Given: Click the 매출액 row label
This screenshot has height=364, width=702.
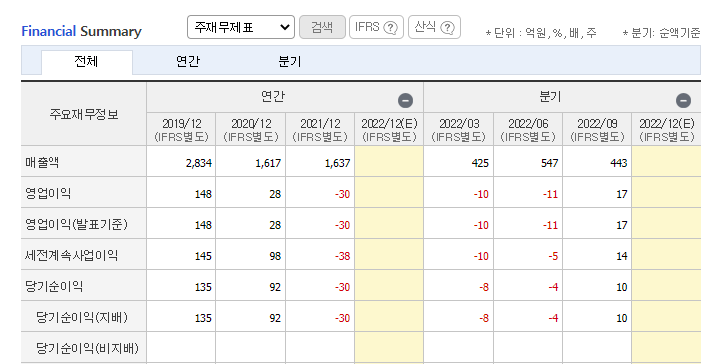Looking at the screenshot, I should [42, 162].
